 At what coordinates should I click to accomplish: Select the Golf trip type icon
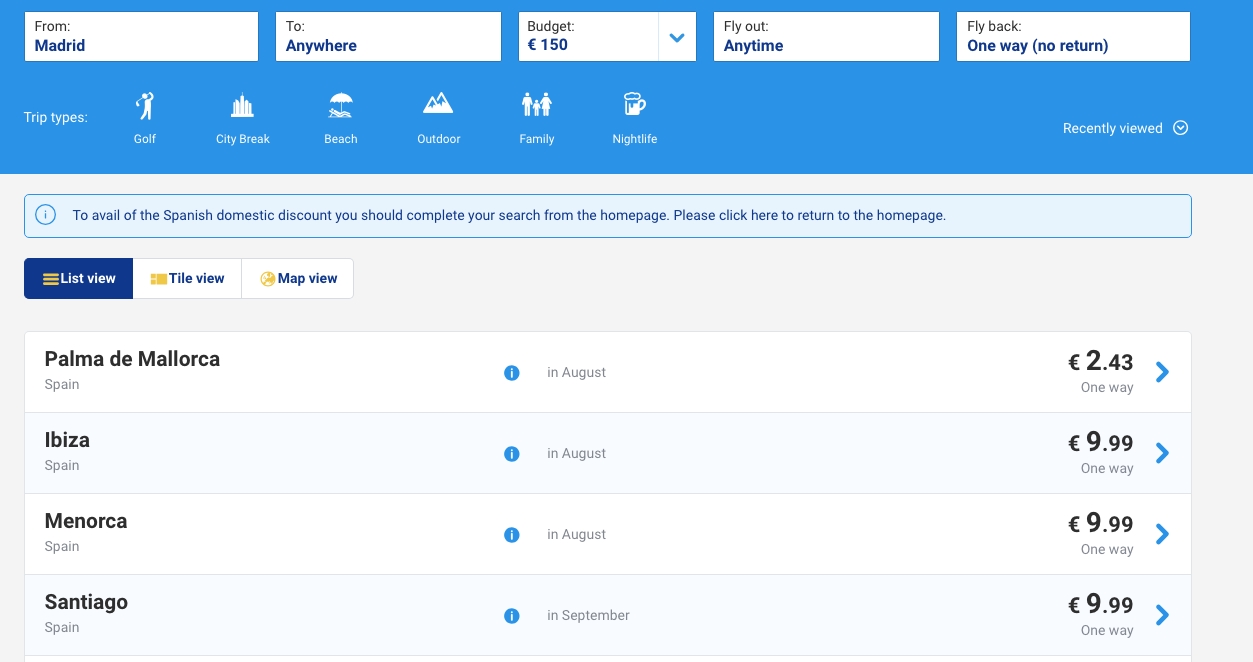(145, 106)
